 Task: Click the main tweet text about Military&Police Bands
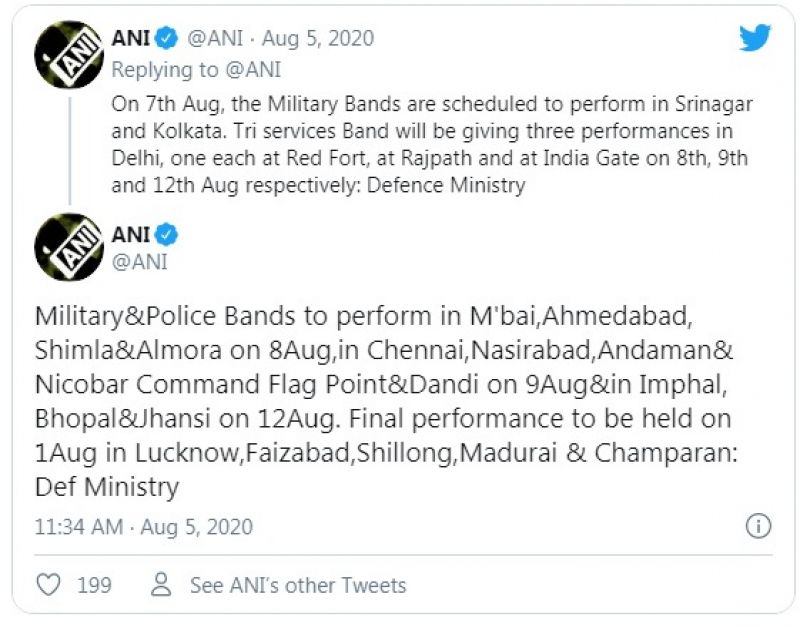click(380, 400)
